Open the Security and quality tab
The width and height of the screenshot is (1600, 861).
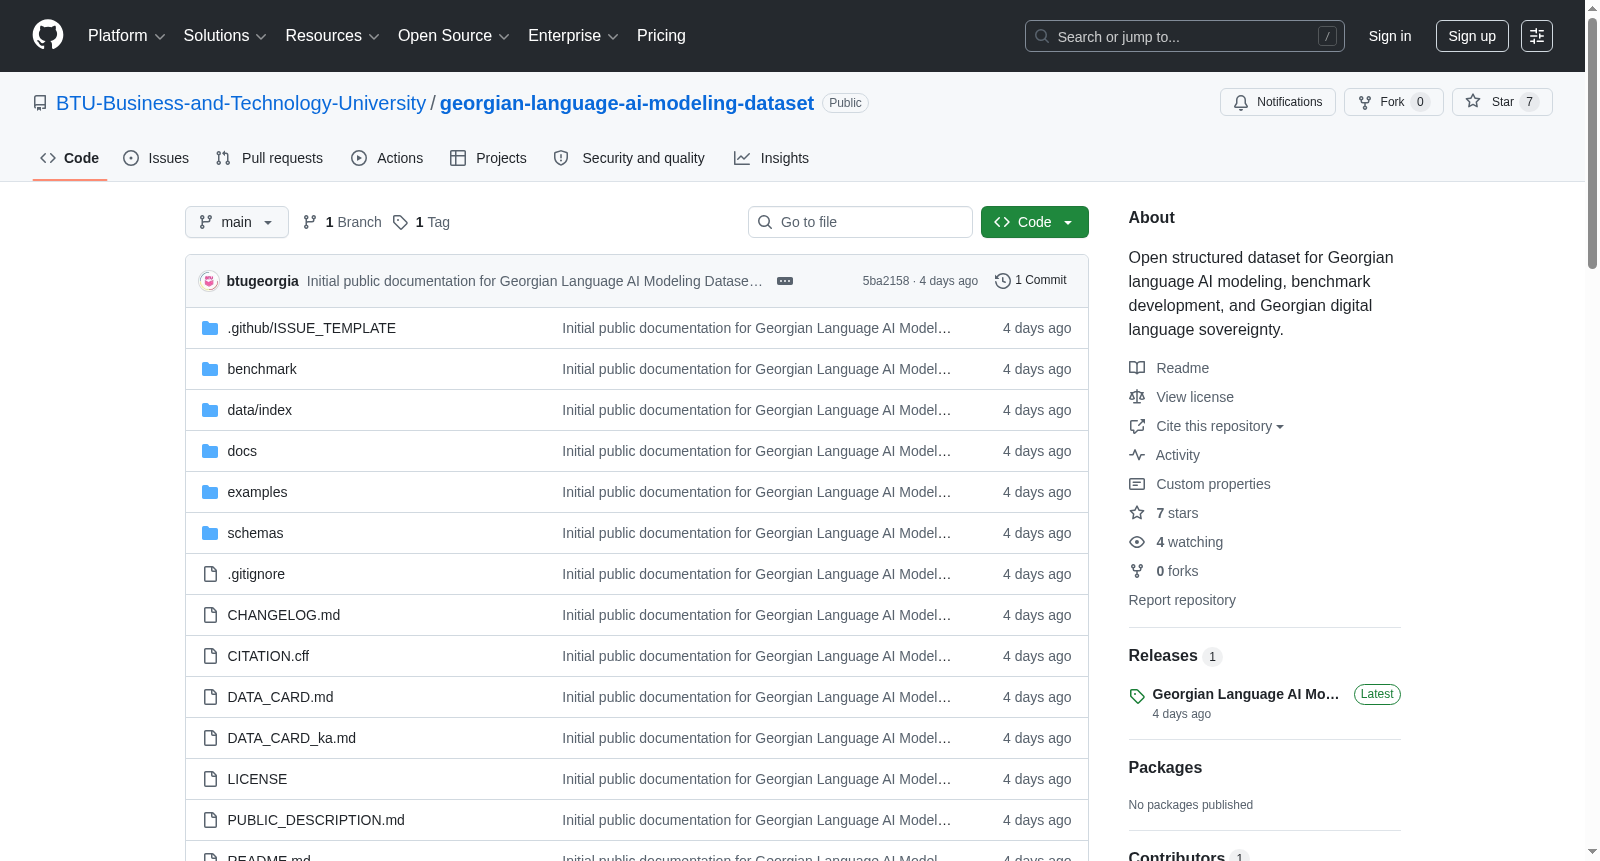coord(629,158)
